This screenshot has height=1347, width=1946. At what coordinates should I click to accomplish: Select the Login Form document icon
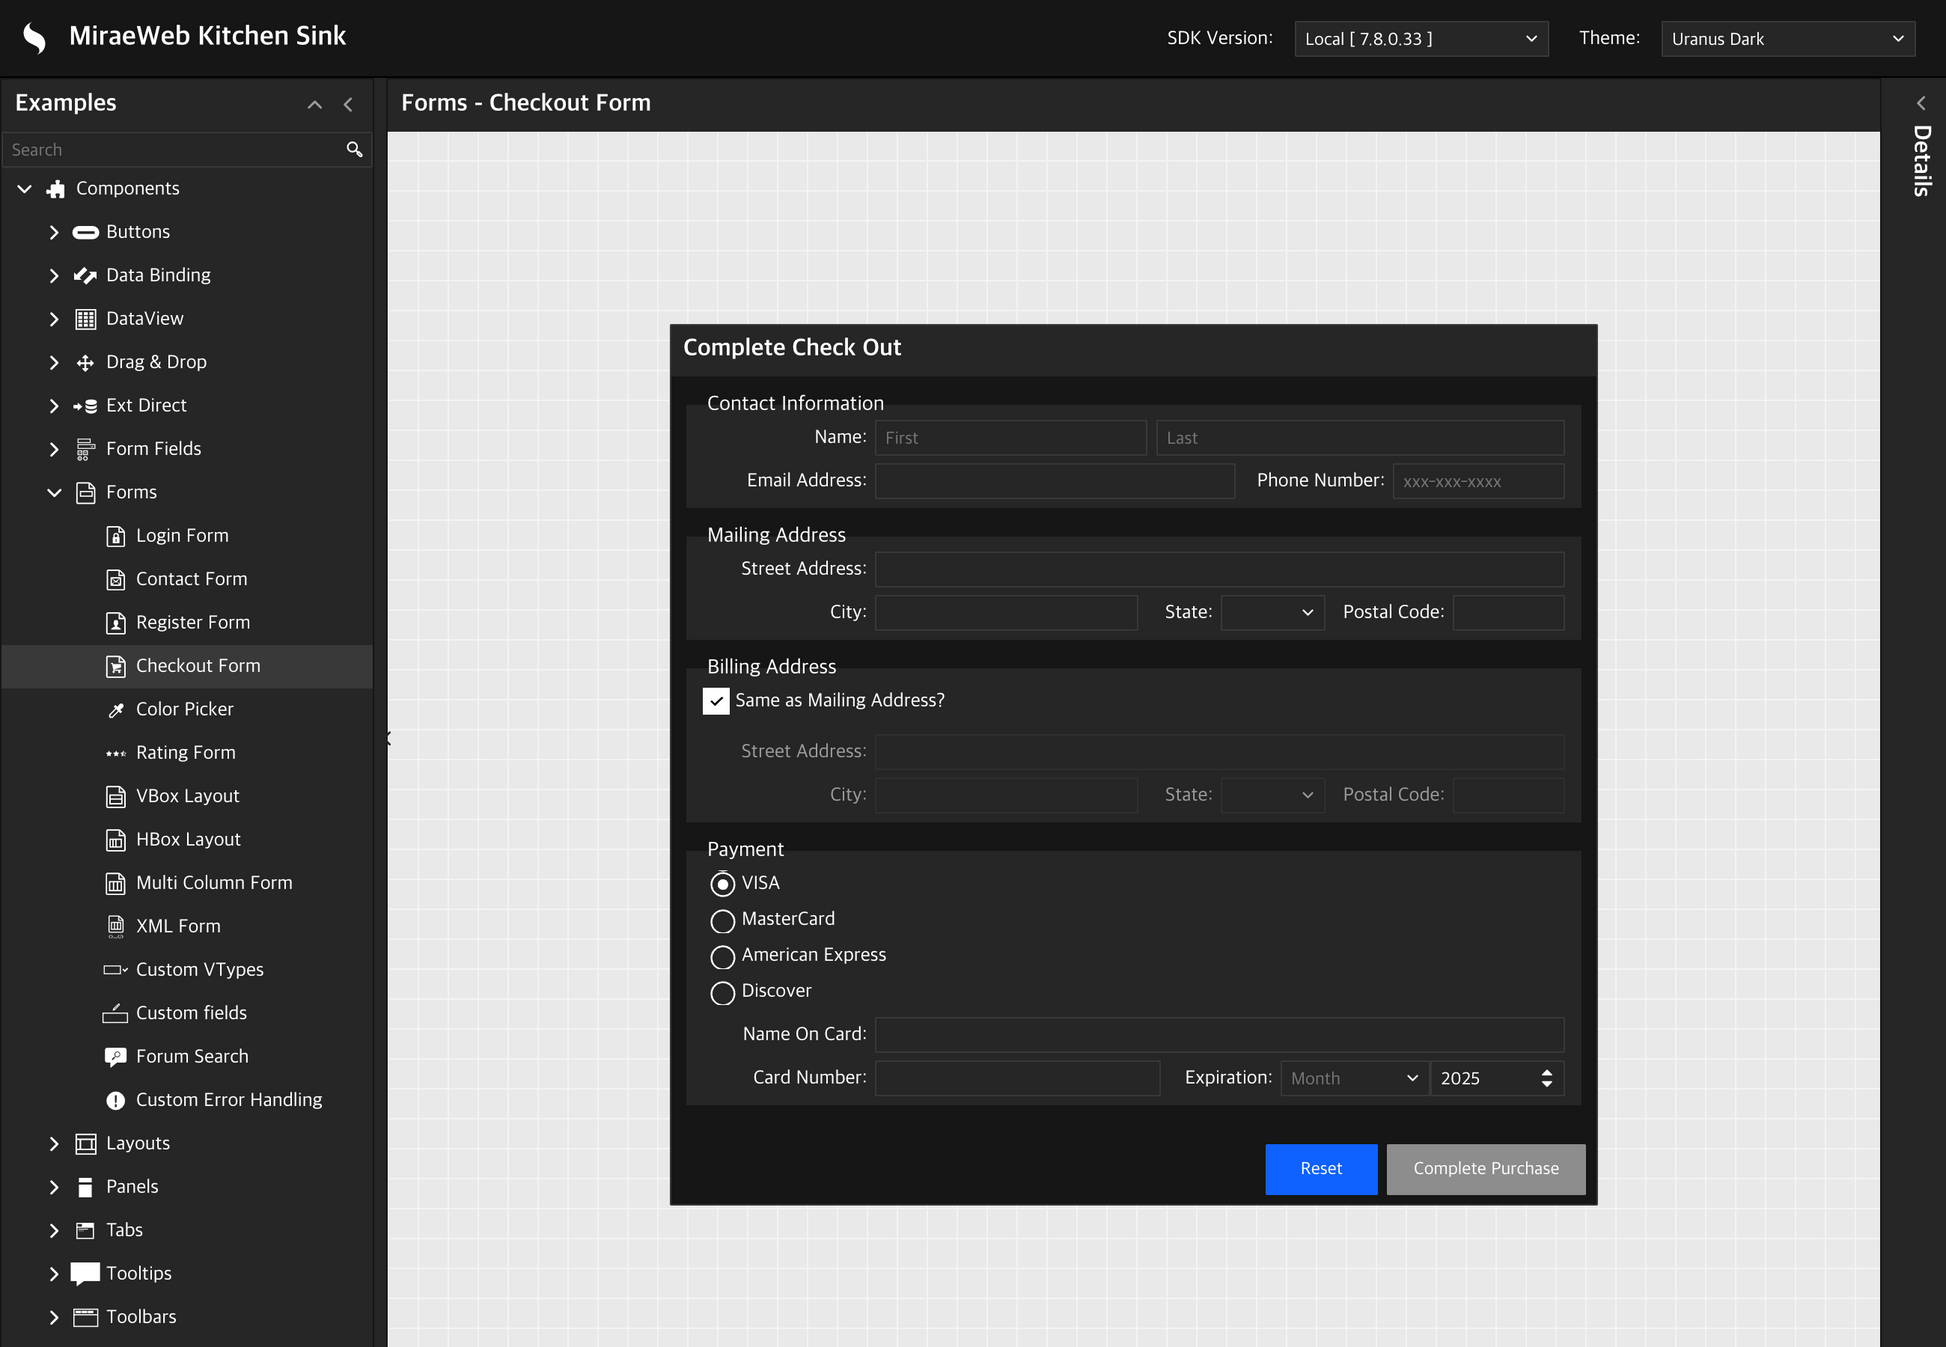click(x=116, y=535)
